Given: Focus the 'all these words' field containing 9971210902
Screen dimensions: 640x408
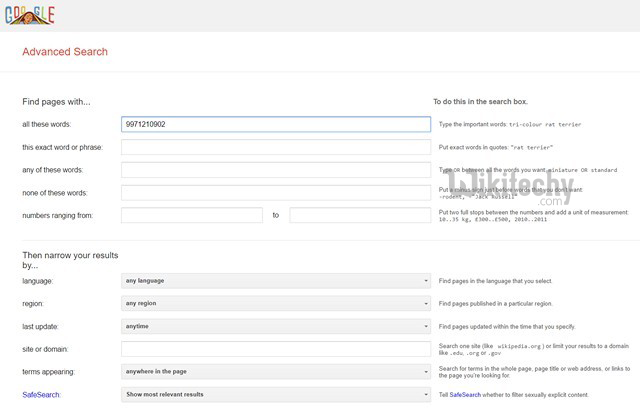Looking at the screenshot, I should click(x=276, y=124).
